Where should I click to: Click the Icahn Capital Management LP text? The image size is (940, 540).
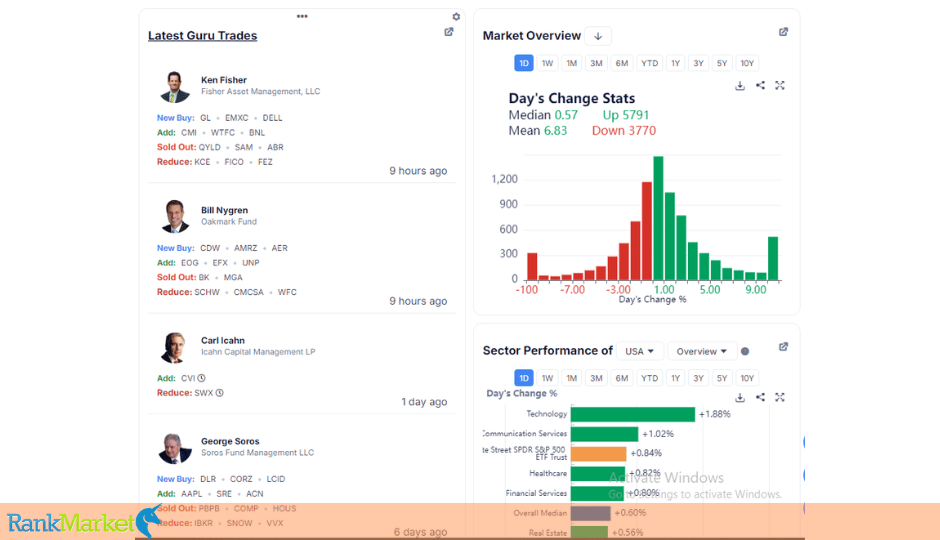[x=258, y=352]
